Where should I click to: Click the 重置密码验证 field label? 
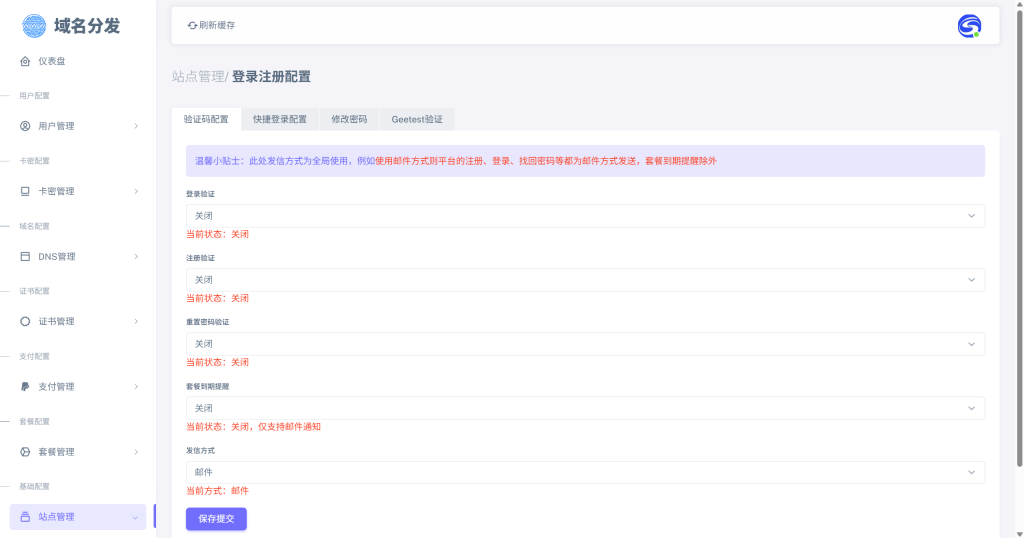[x=207, y=322]
